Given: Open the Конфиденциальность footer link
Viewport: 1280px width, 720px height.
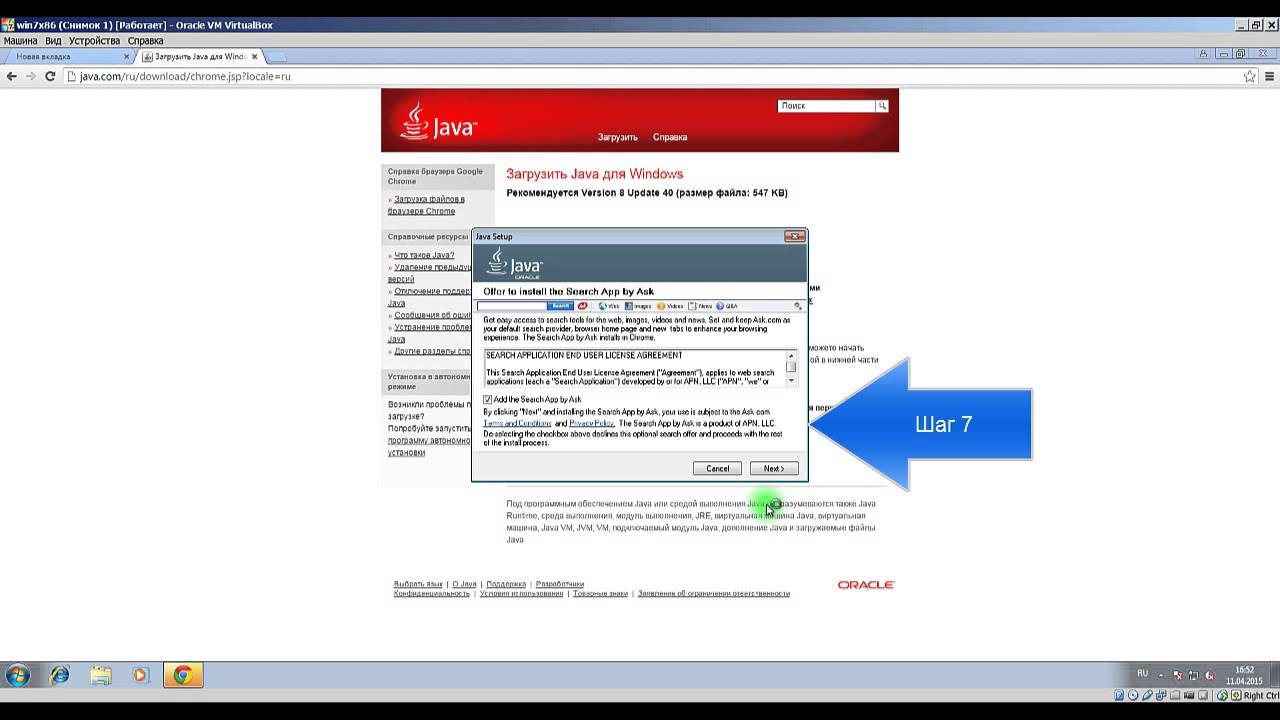Looking at the screenshot, I should pos(432,594).
